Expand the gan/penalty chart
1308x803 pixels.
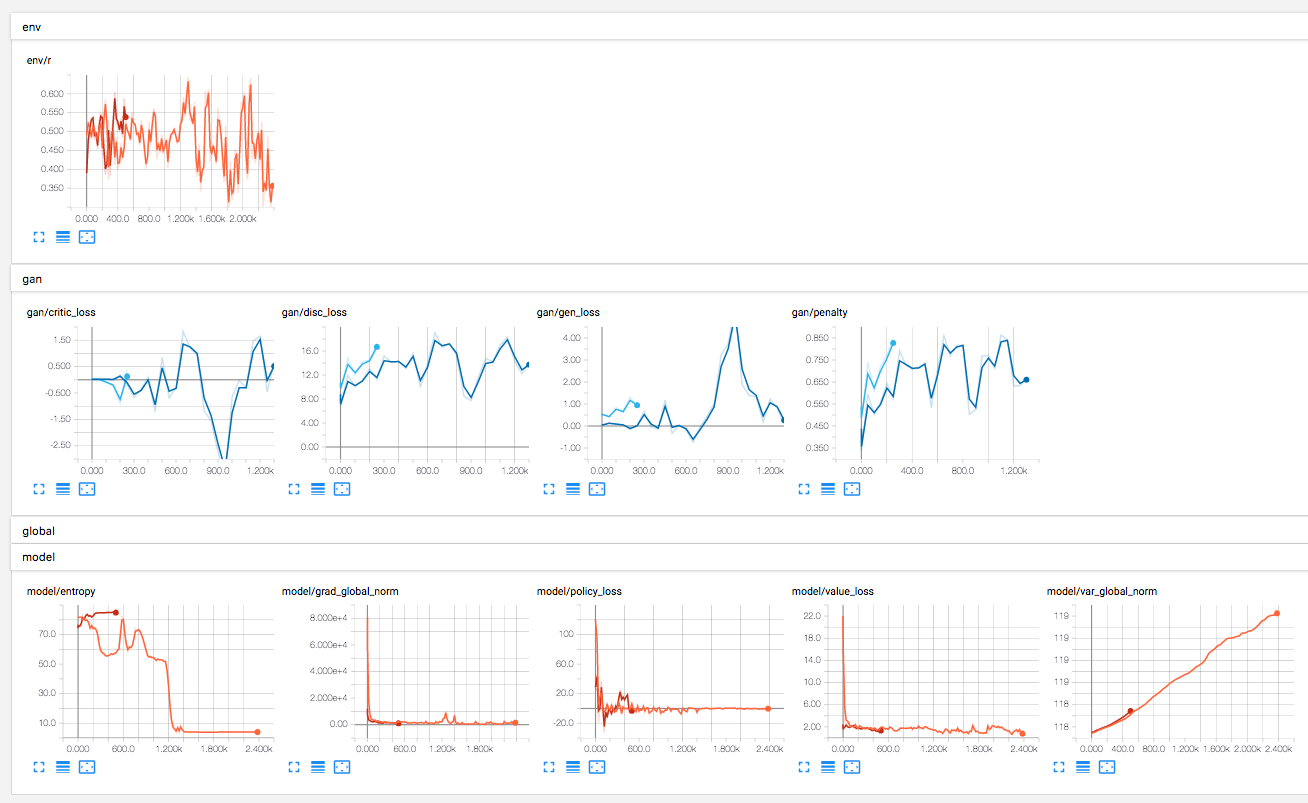[x=804, y=489]
